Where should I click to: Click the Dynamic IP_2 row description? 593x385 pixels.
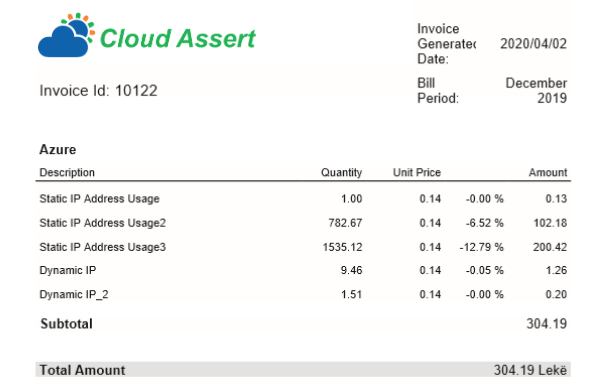tap(74, 295)
